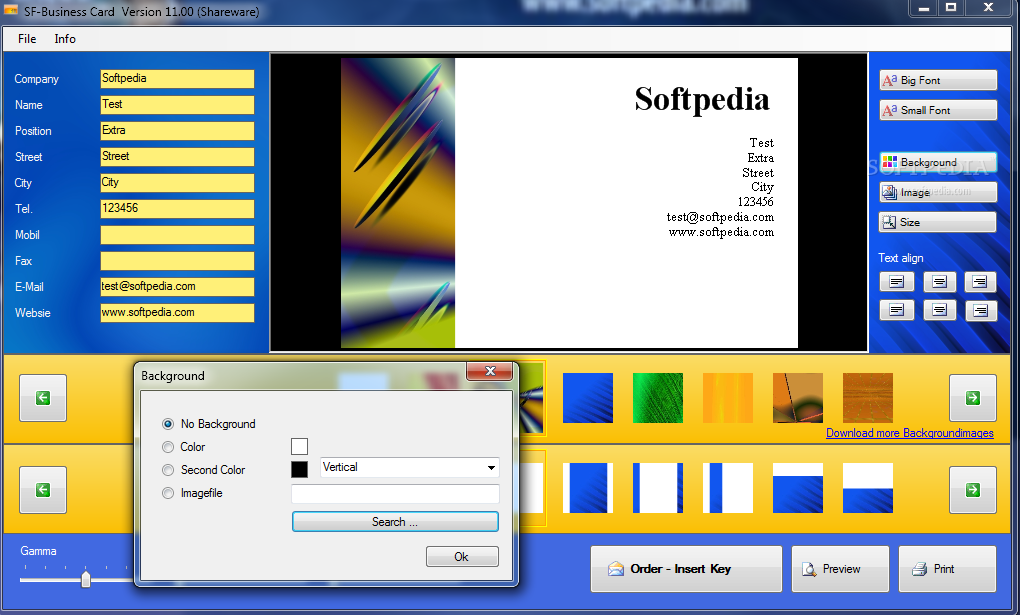Viewport: 1020px width, 615px height.
Task: Choose layout with large blue bottom area
Action: pyautogui.click(x=798, y=488)
